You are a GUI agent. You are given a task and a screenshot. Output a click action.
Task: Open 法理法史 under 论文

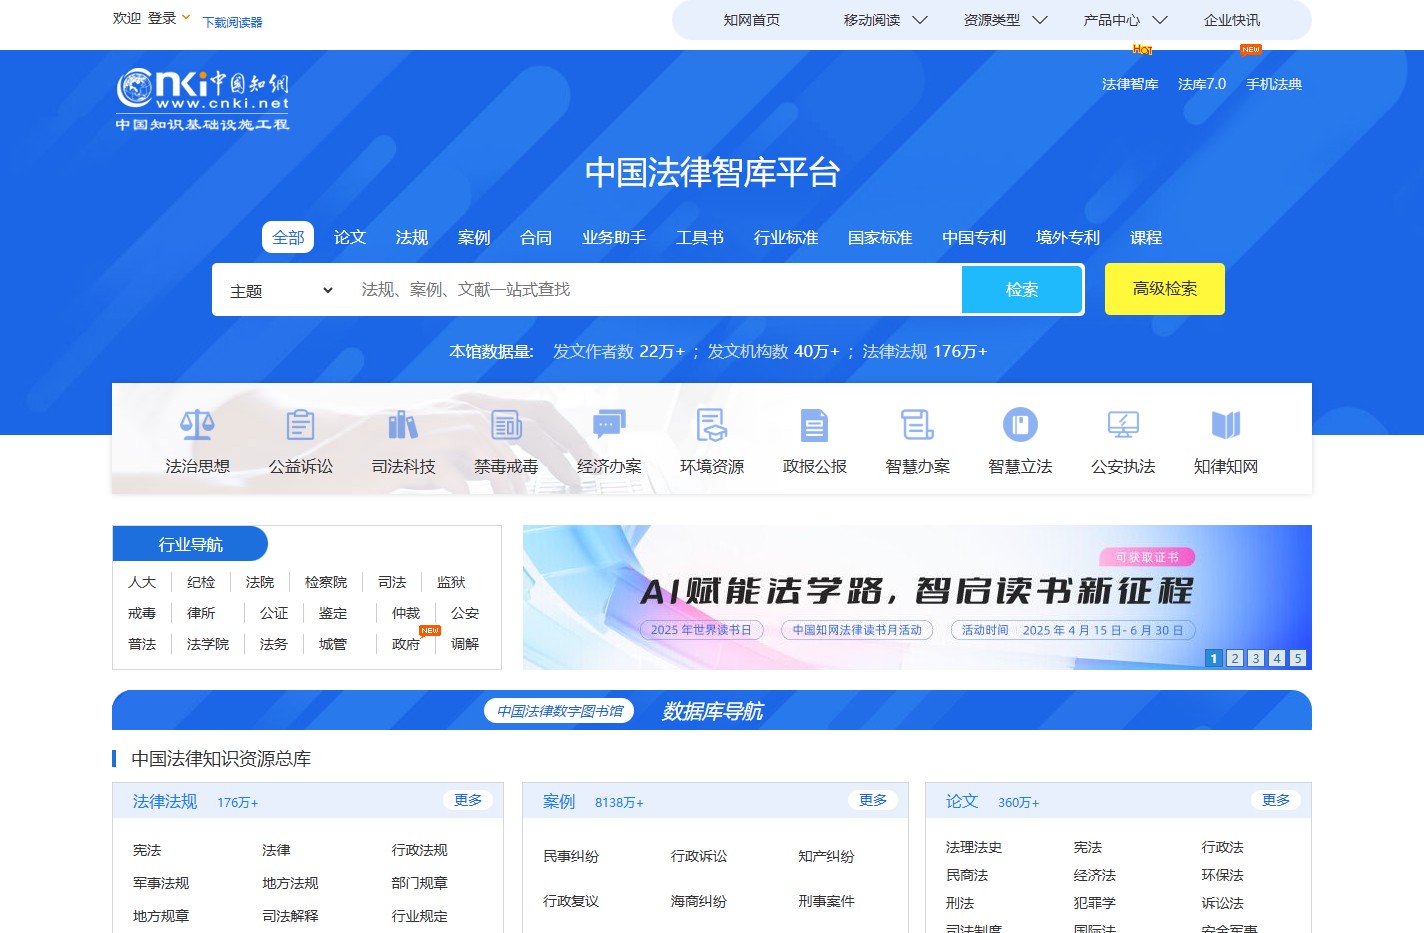tap(974, 847)
